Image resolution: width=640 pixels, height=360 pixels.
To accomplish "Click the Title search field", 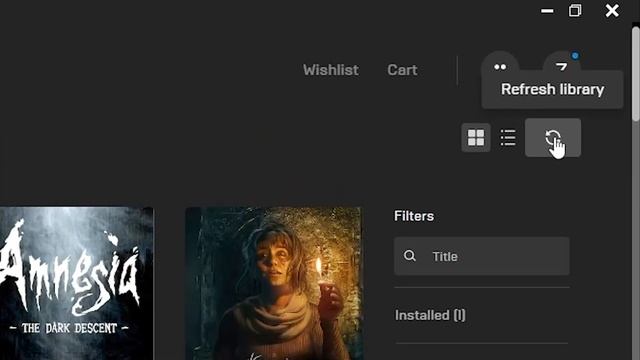I will (x=482, y=256).
